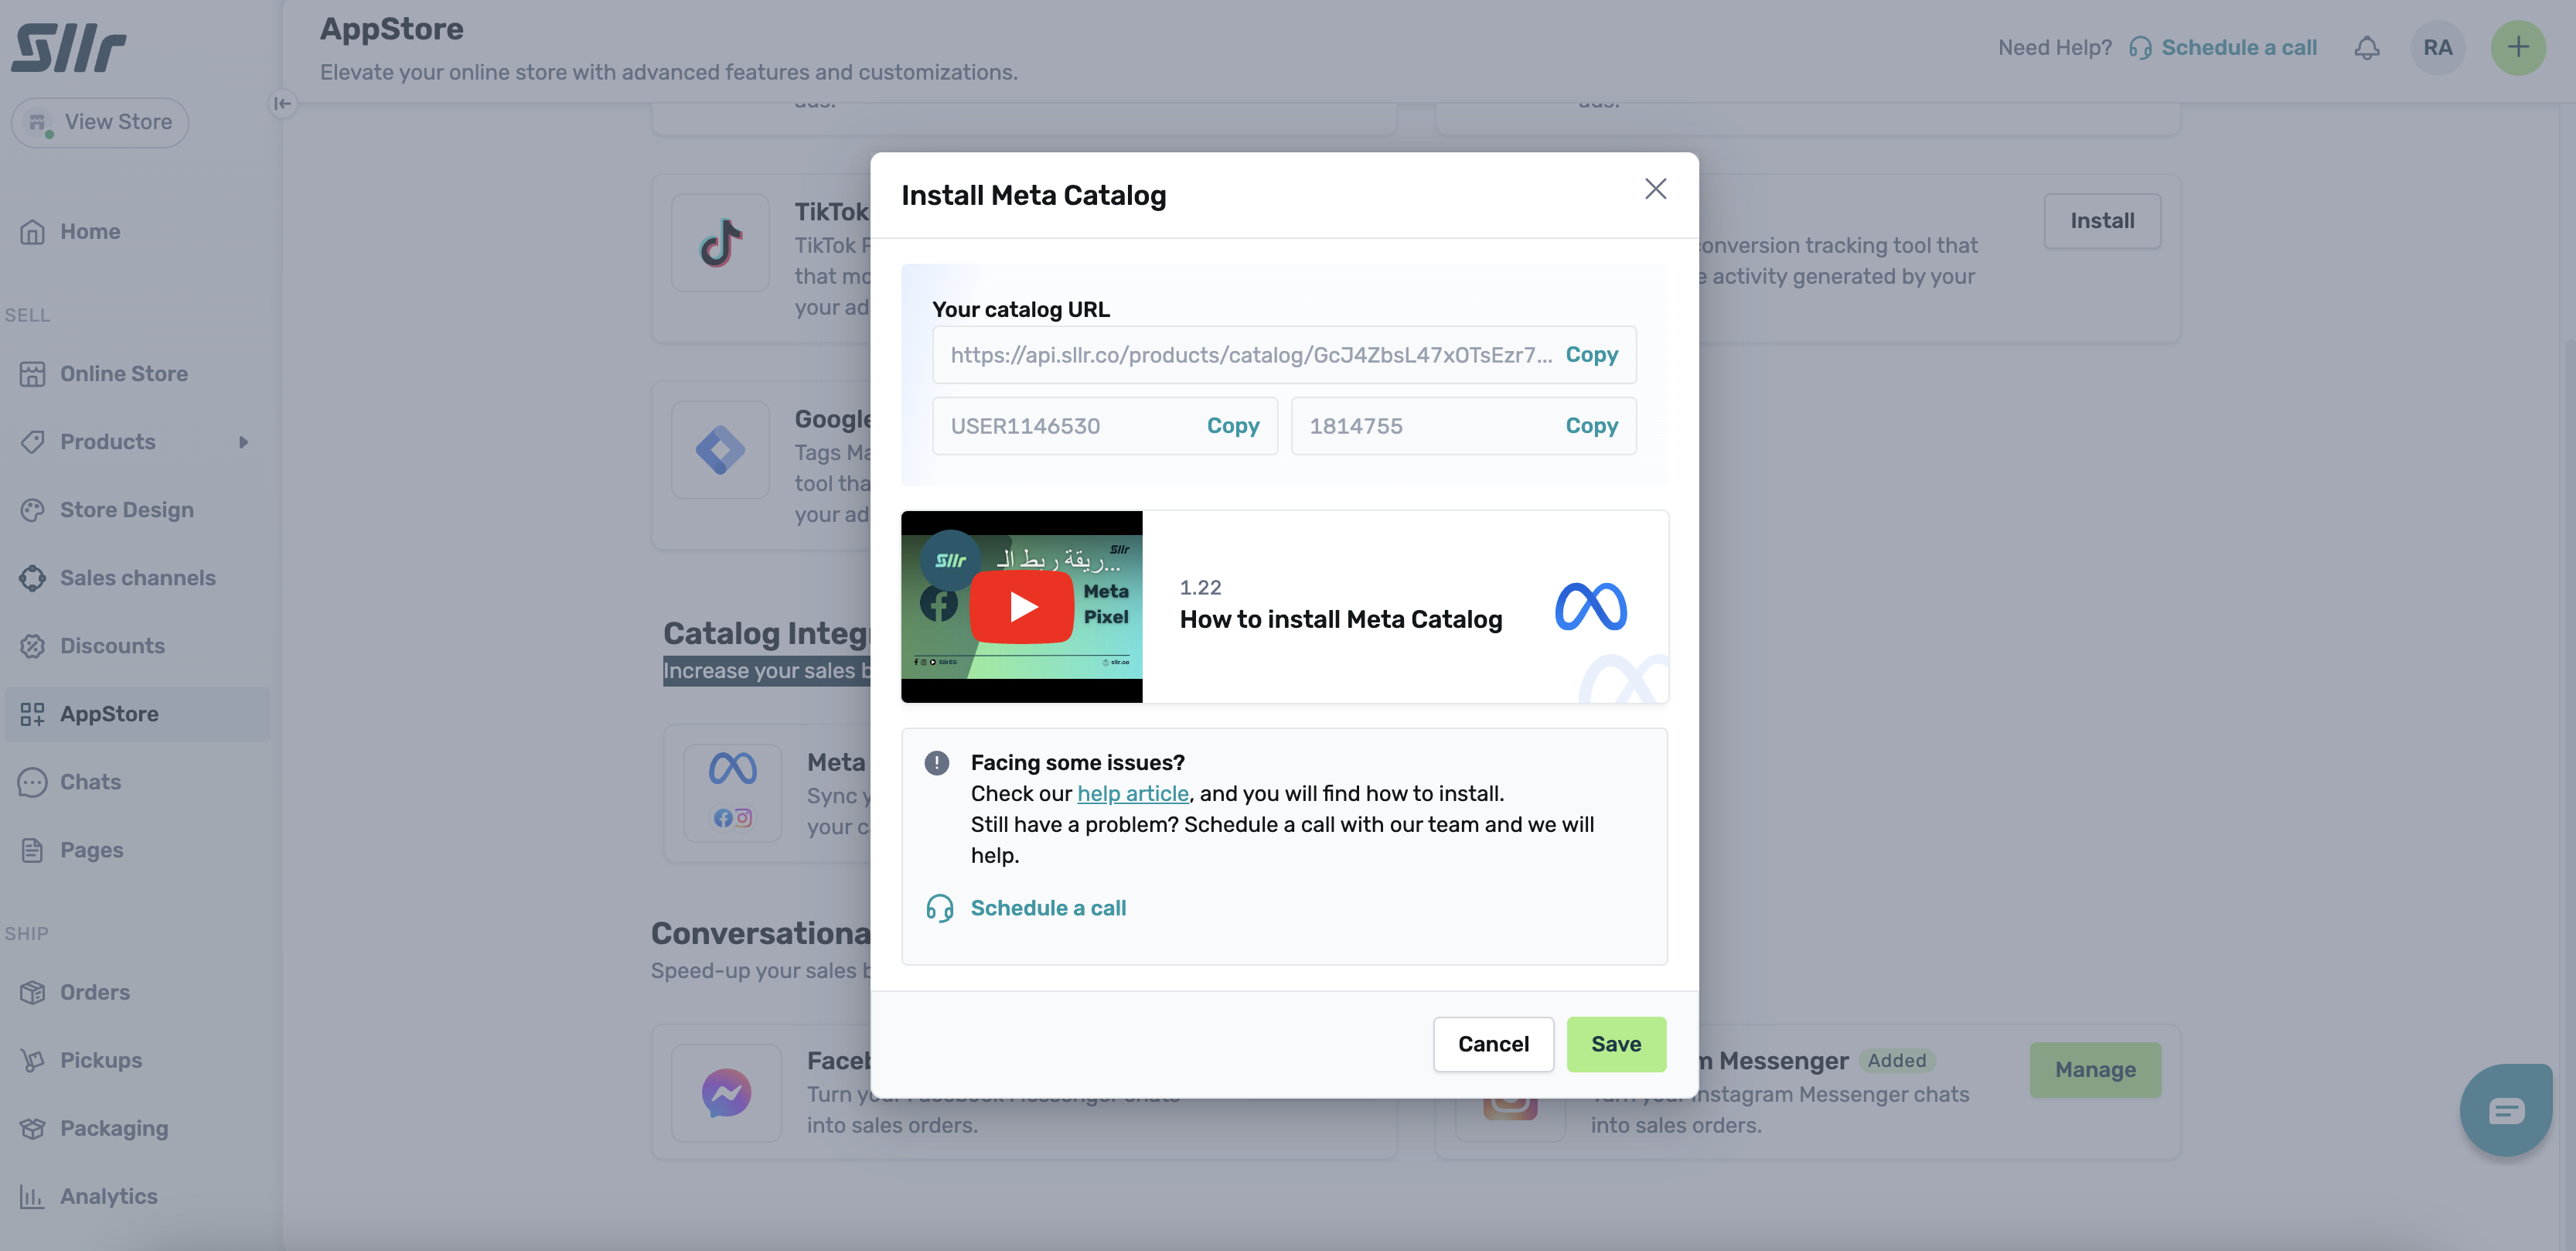Go to Home in sidebar
2576x1251 pixels.
coord(90,232)
